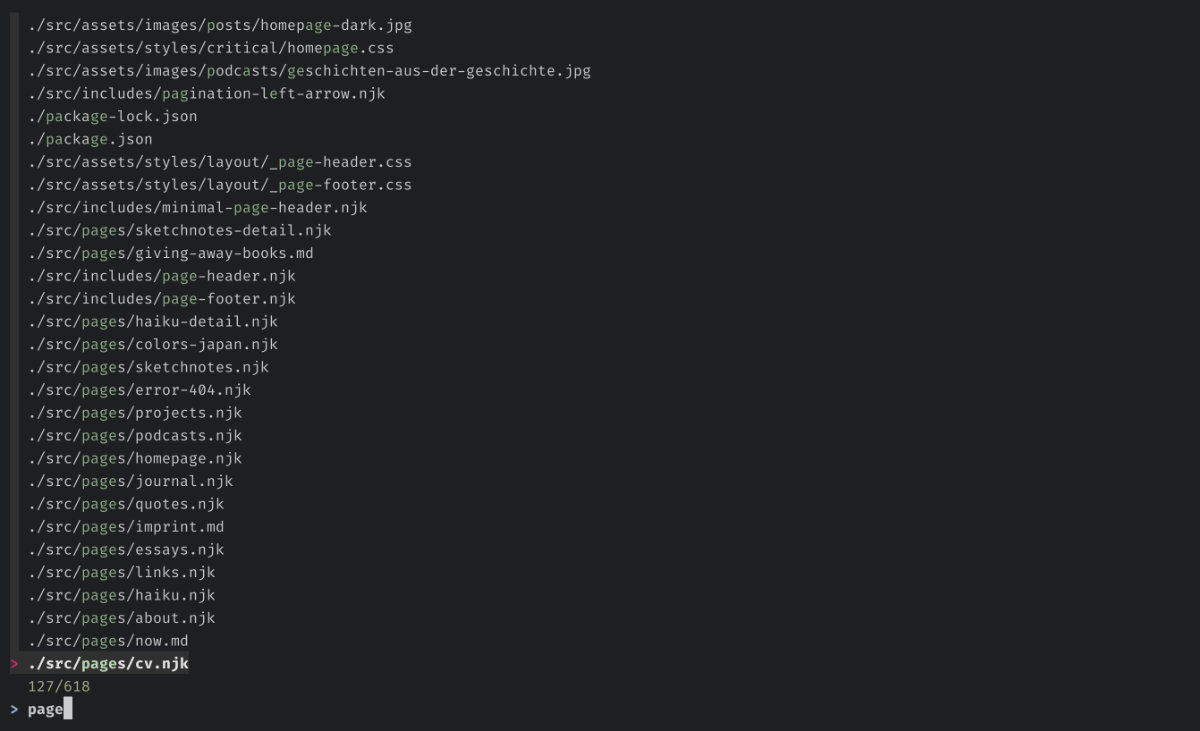
Task: Select minimal-page-header.njk from results
Action: pyautogui.click(x=197, y=208)
